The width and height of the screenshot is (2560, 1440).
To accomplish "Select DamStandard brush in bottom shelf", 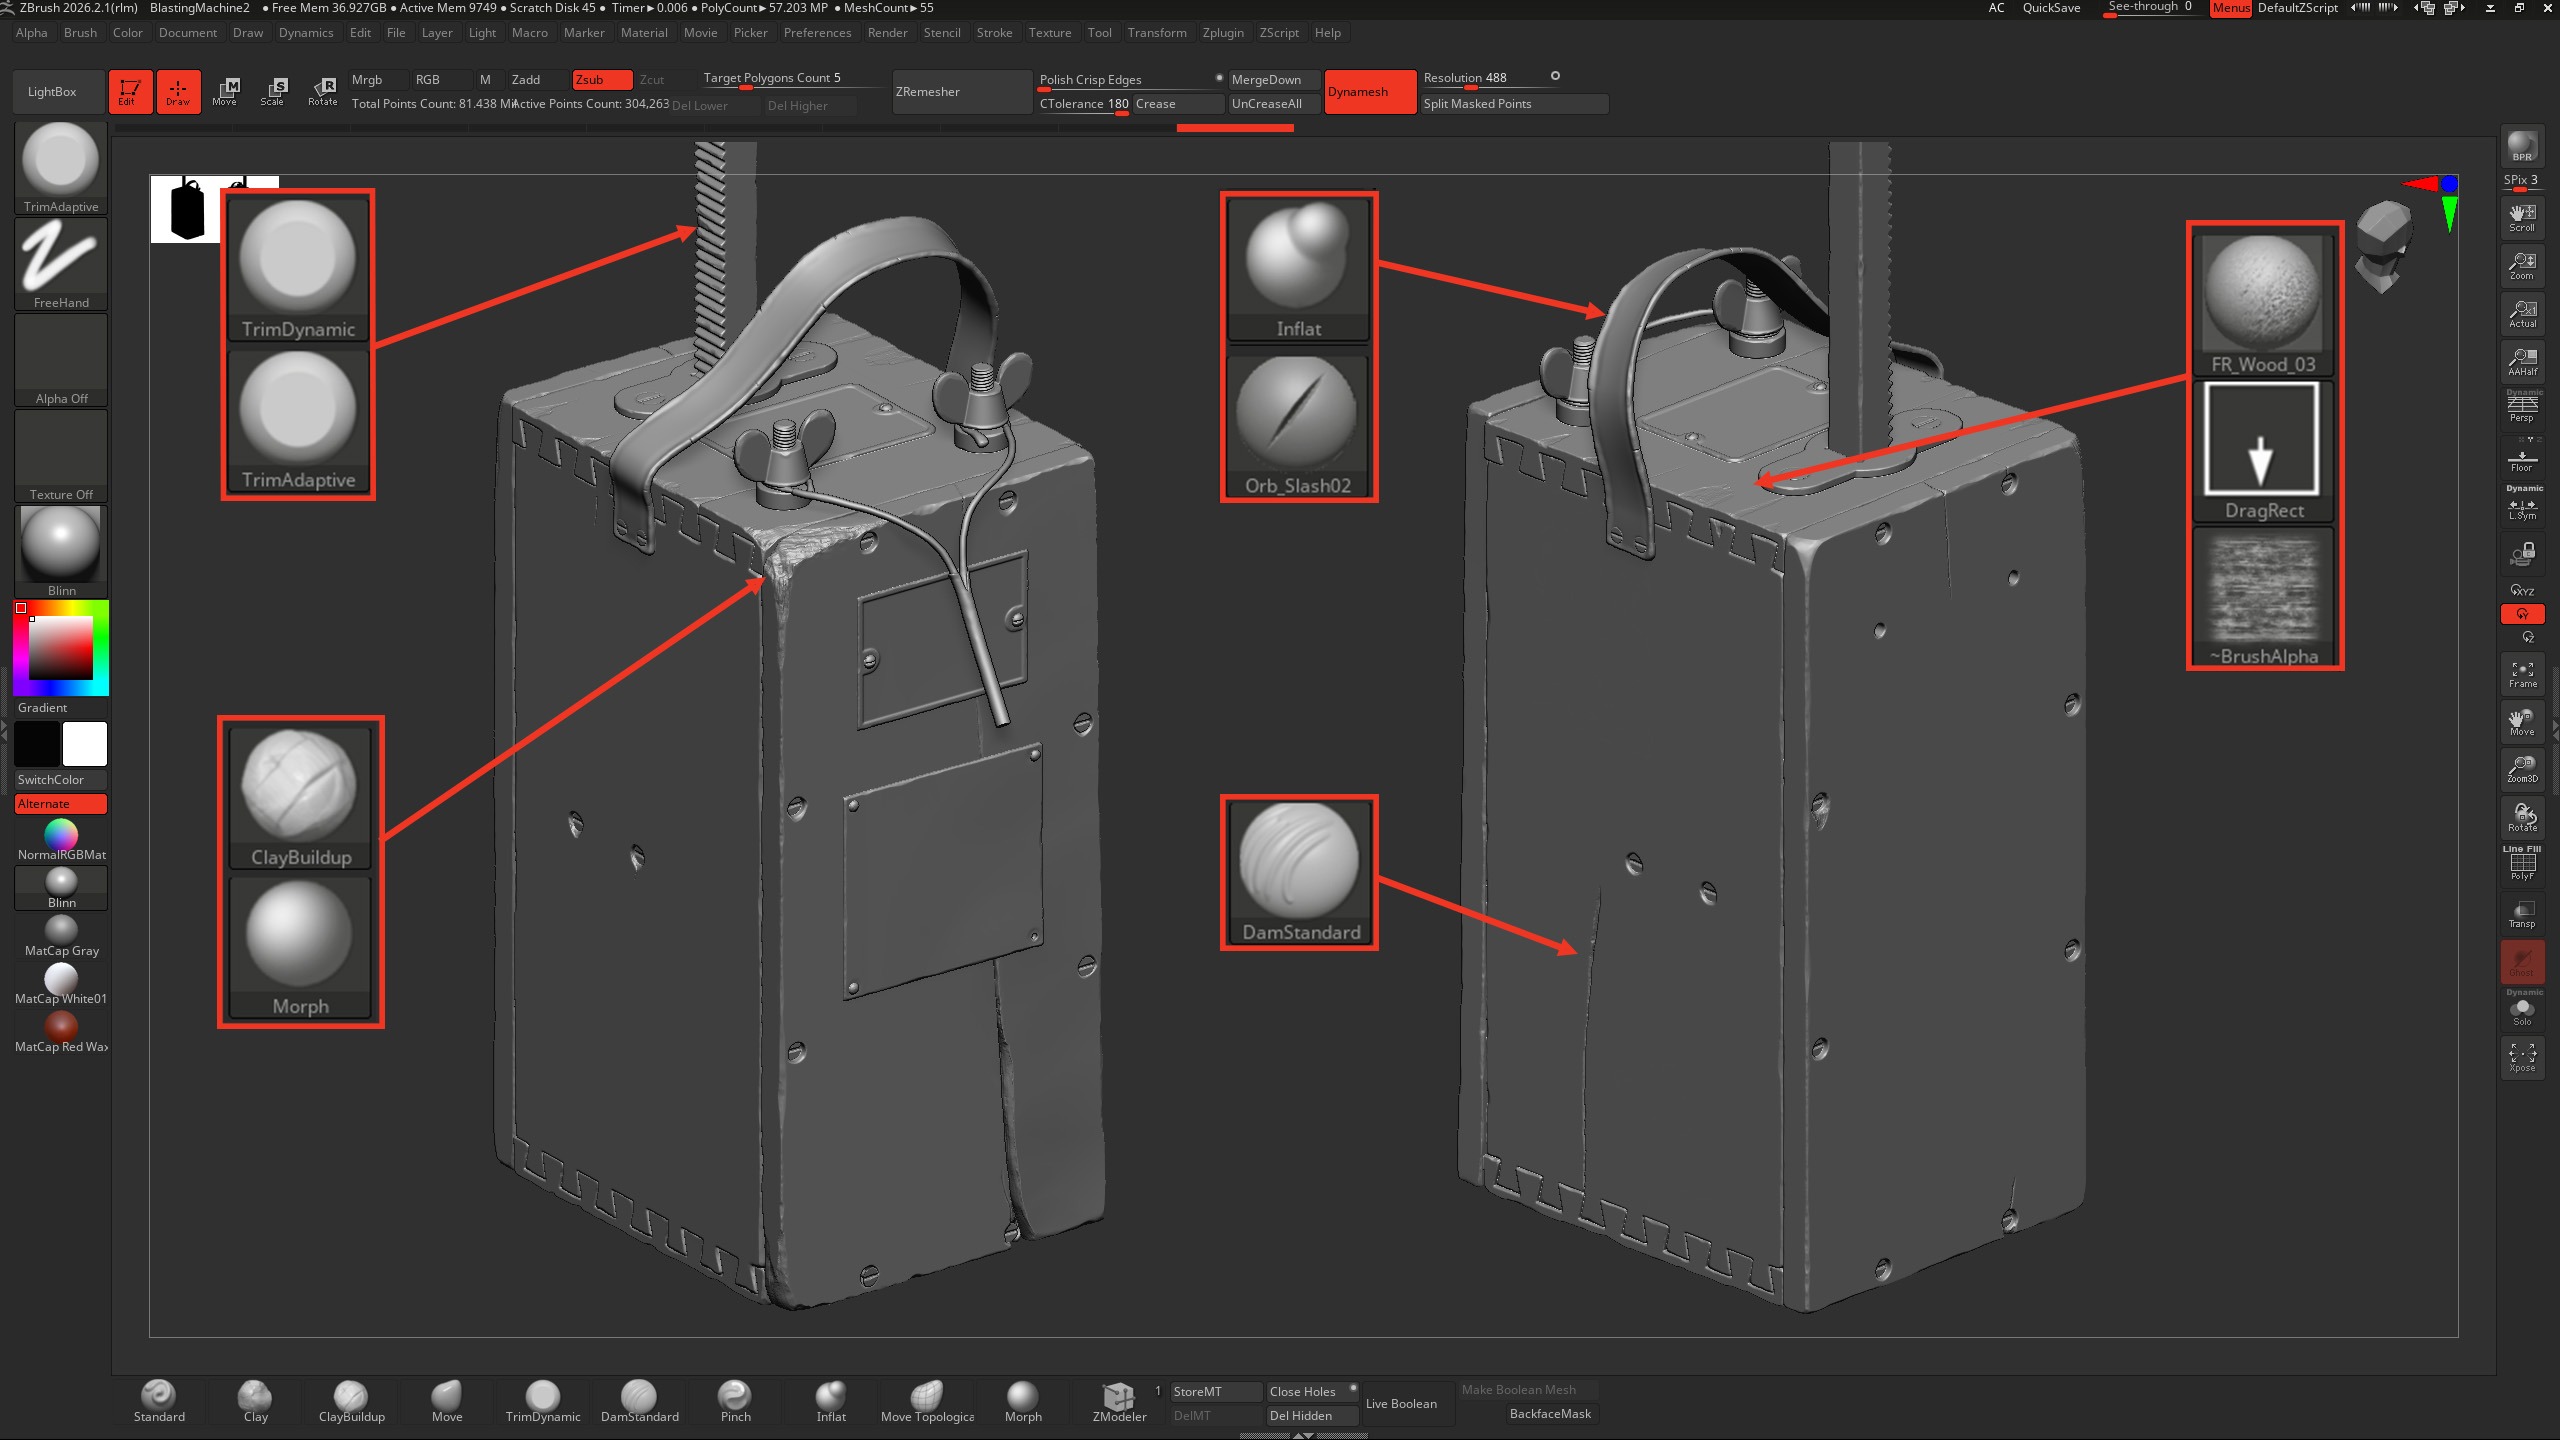I will 639,1401.
